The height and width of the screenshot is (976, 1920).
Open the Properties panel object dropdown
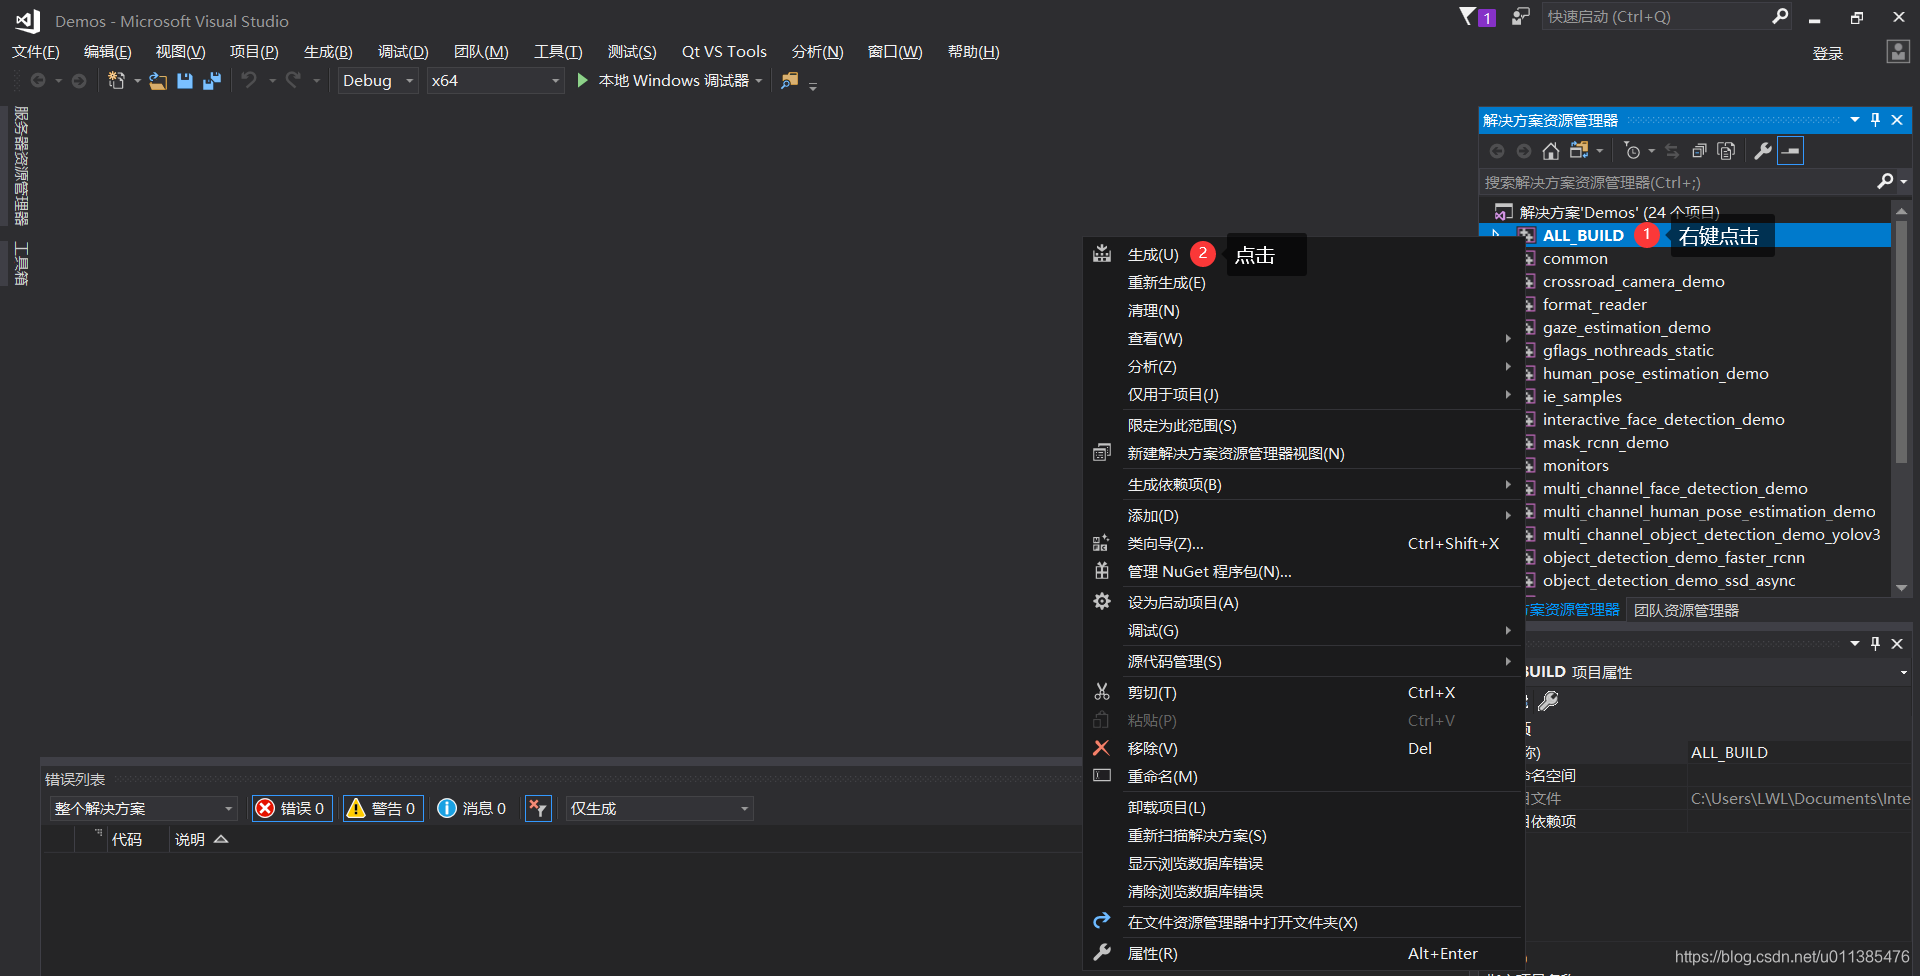coord(1903,672)
